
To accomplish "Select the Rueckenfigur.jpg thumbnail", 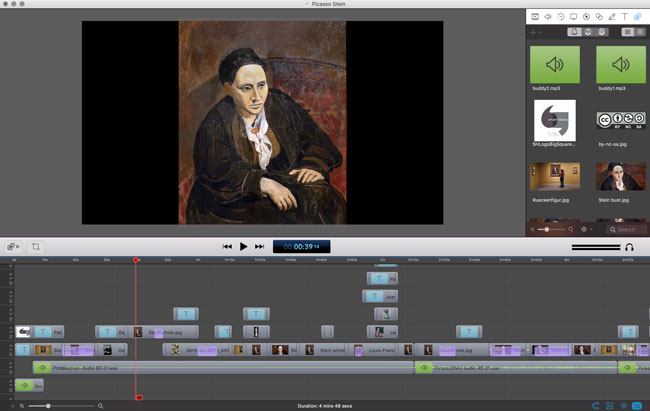I will point(555,176).
